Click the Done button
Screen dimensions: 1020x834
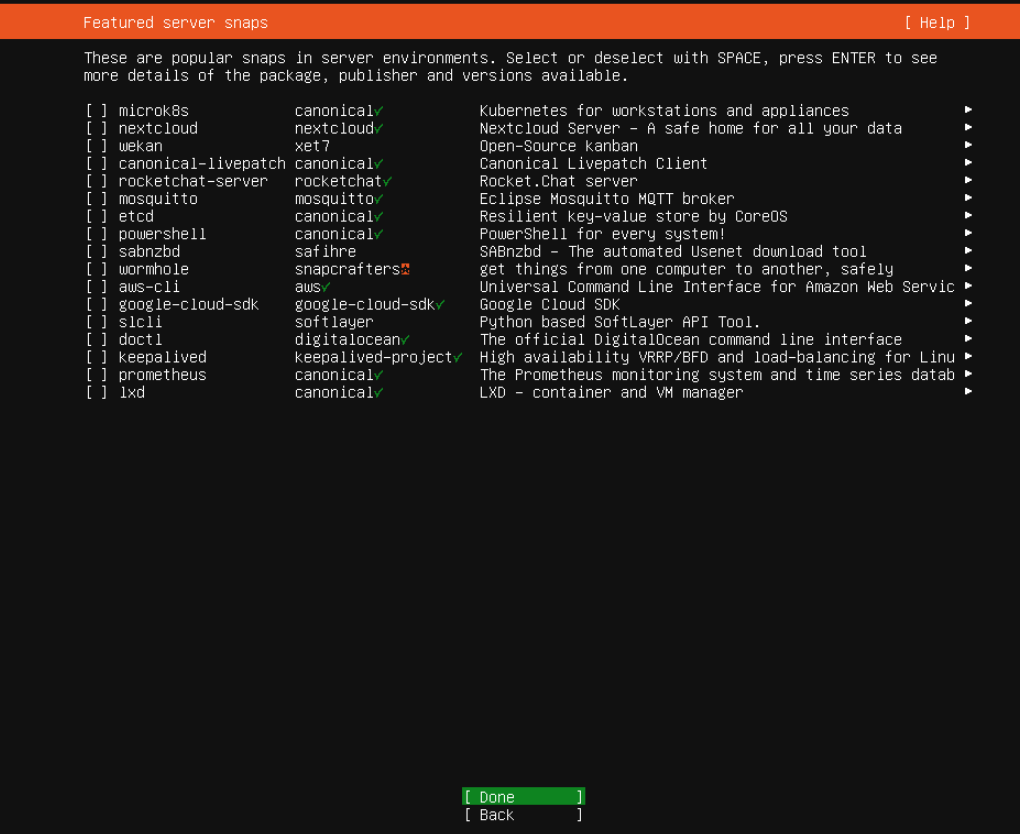point(521,797)
